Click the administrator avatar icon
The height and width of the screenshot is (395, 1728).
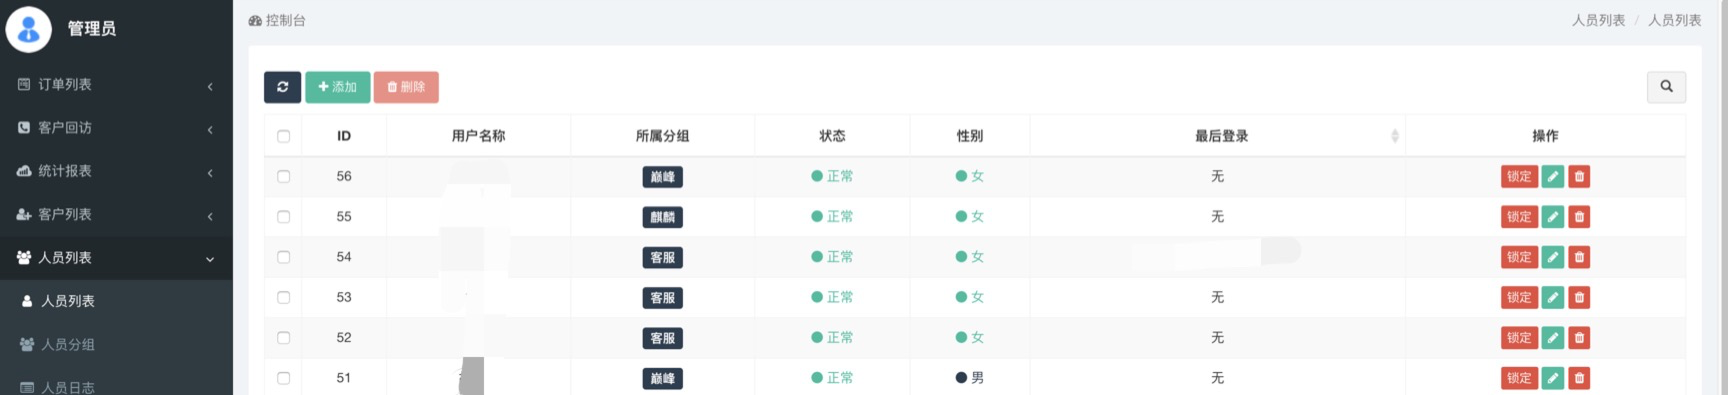(x=29, y=29)
